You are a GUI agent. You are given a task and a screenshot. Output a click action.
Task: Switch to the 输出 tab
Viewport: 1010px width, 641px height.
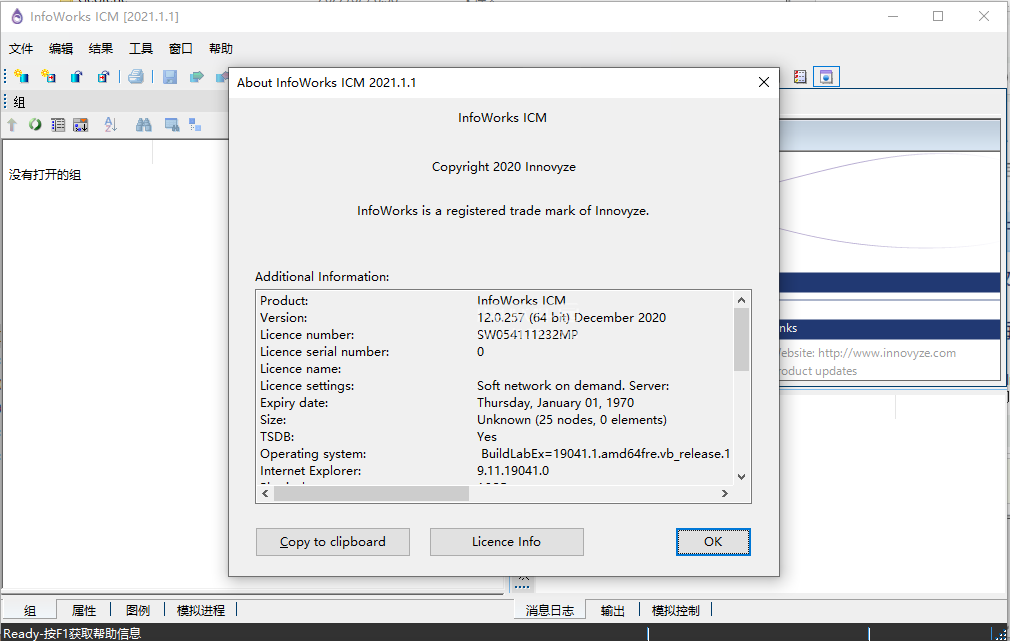(613, 610)
